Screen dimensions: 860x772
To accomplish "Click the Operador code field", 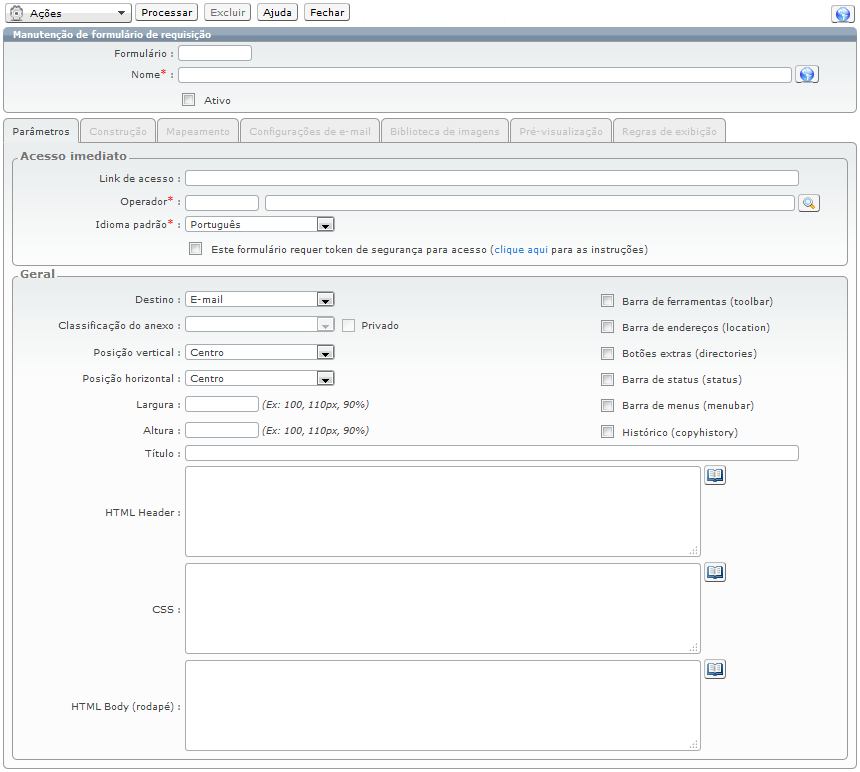I will pyautogui.click(x=222, y=203).
